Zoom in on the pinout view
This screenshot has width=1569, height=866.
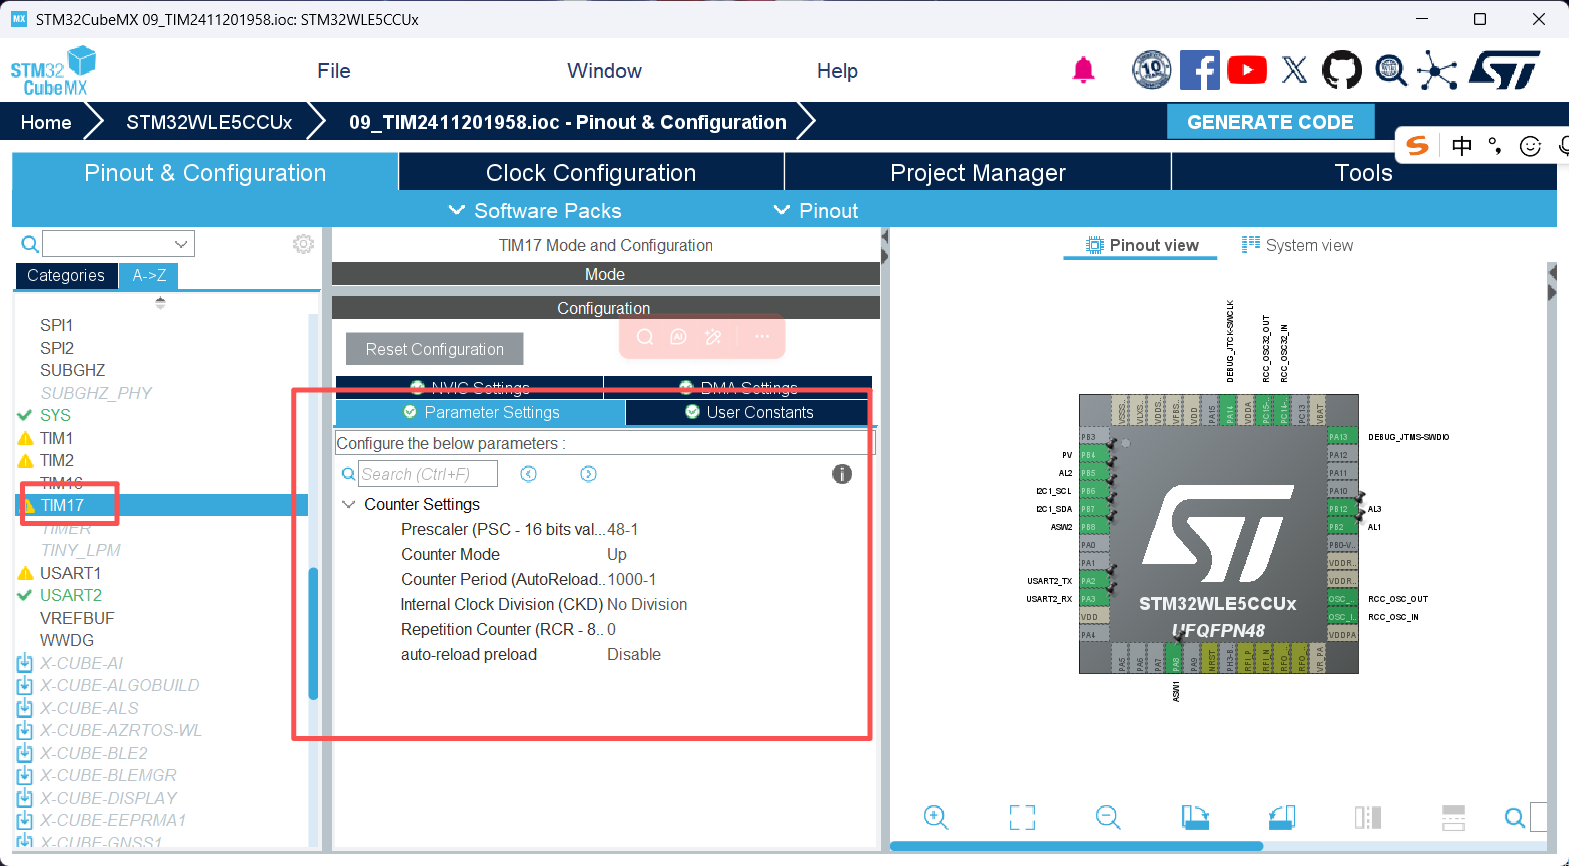[936, 817]
